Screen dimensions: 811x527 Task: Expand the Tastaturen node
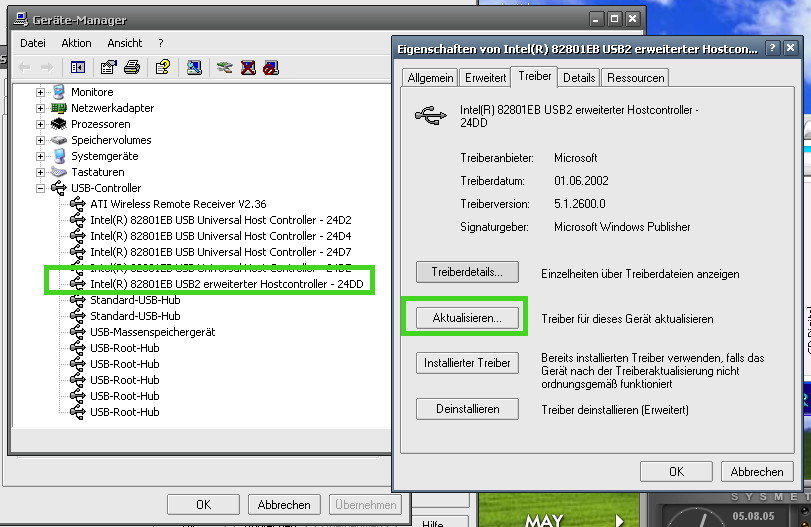(x=40, y=173)
